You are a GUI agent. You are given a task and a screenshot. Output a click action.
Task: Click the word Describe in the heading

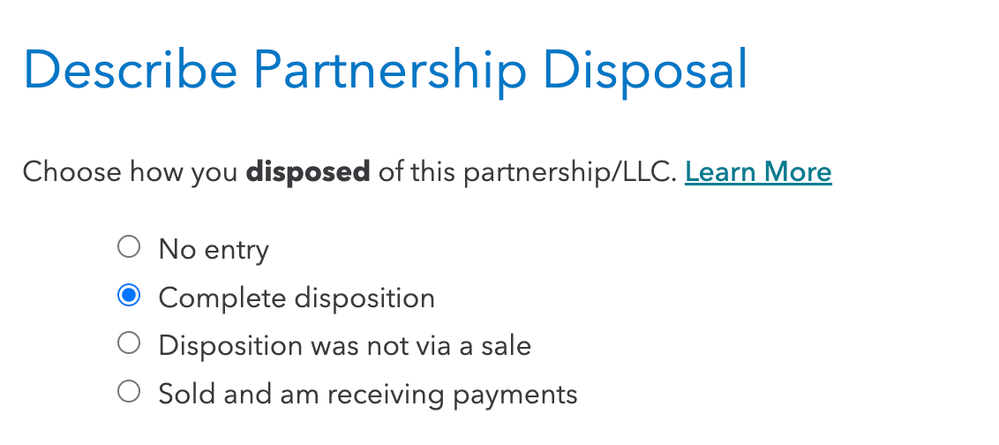131,69
